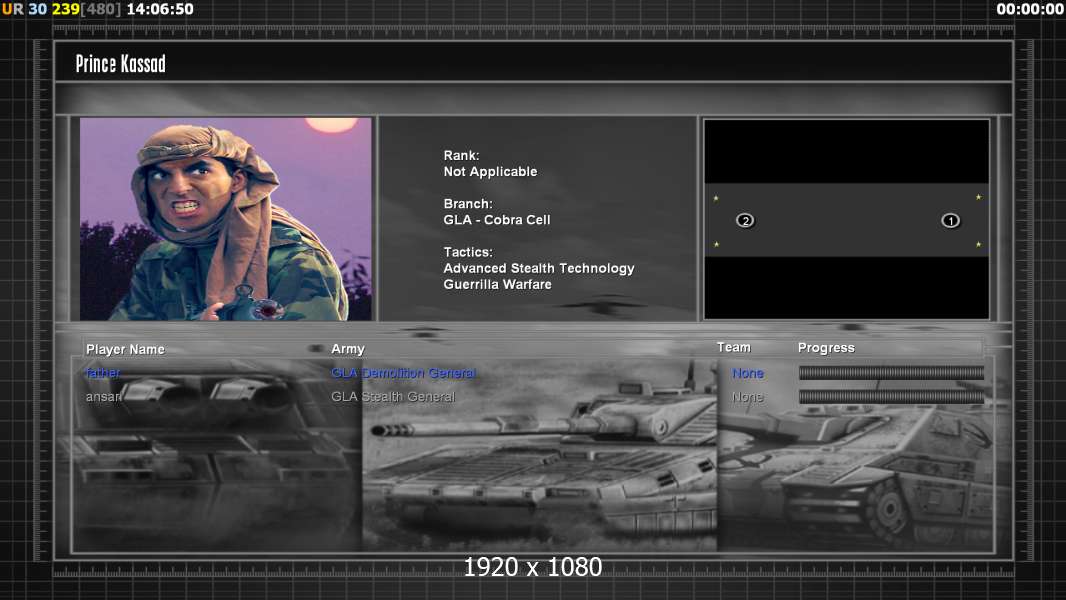
Task: Click the "Prince Kassad" title text
Action: 120,64
